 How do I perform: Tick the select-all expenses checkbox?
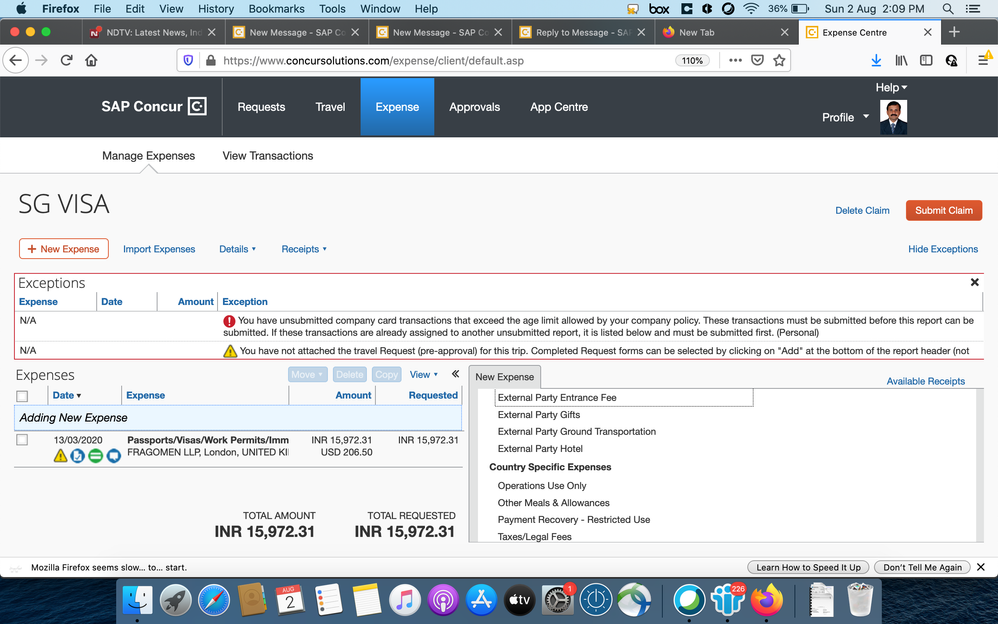22,396
